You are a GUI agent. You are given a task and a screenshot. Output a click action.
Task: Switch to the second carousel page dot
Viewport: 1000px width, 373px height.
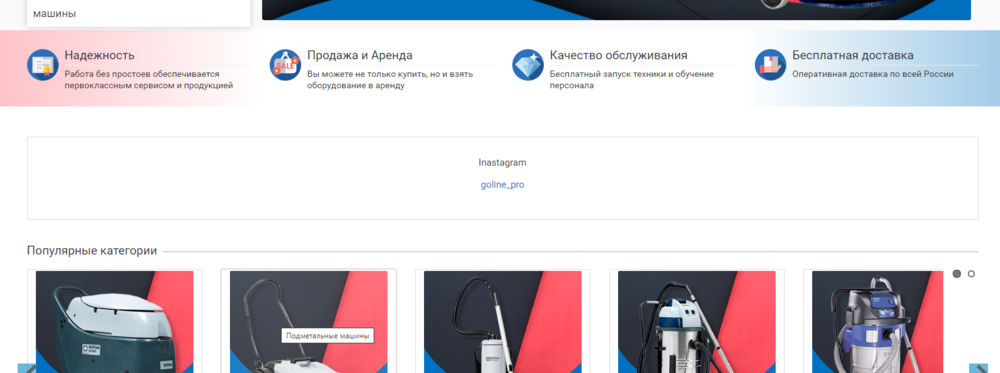(x=971, y=274)
